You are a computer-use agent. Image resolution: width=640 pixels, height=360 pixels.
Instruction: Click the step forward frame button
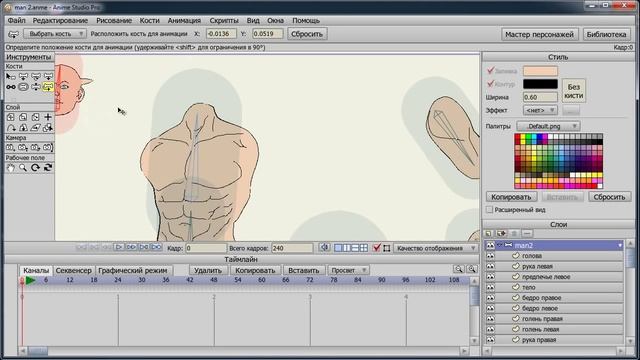(x=131, y=247)
